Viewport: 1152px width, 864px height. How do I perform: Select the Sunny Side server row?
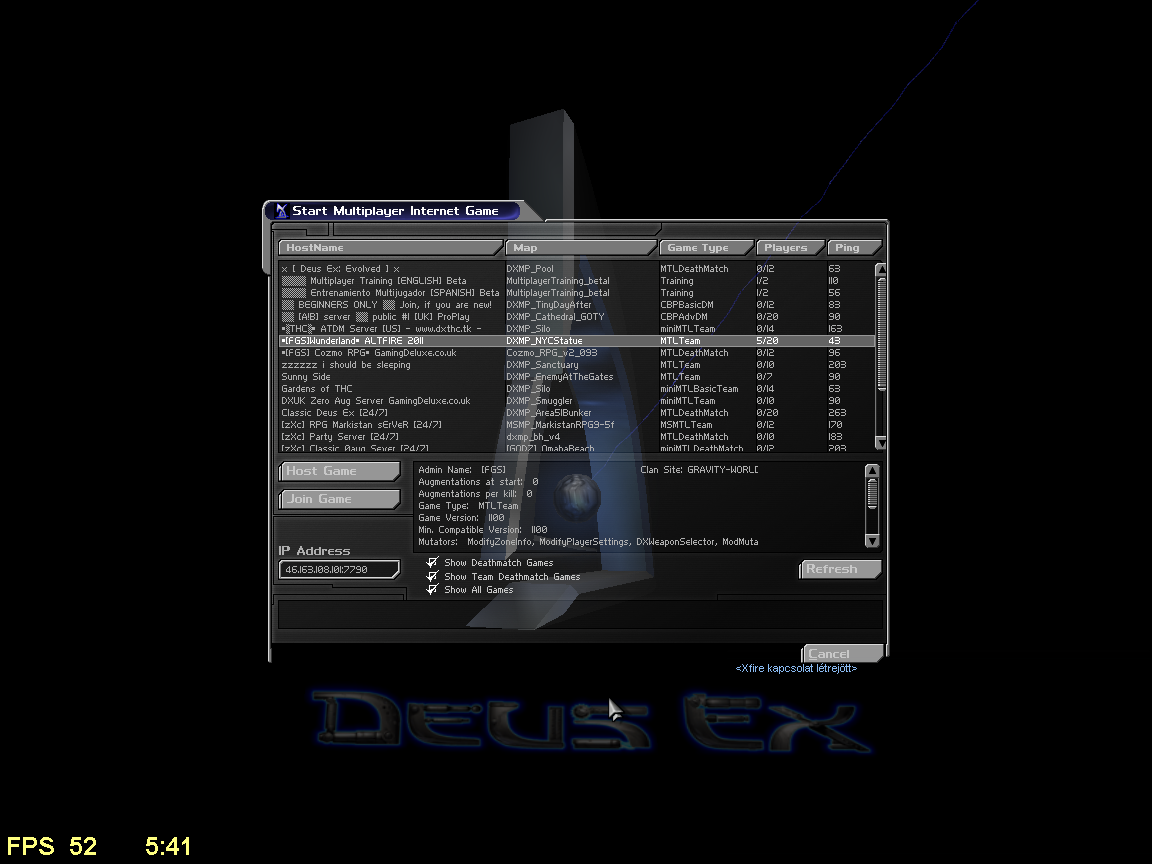click(390, 377)
